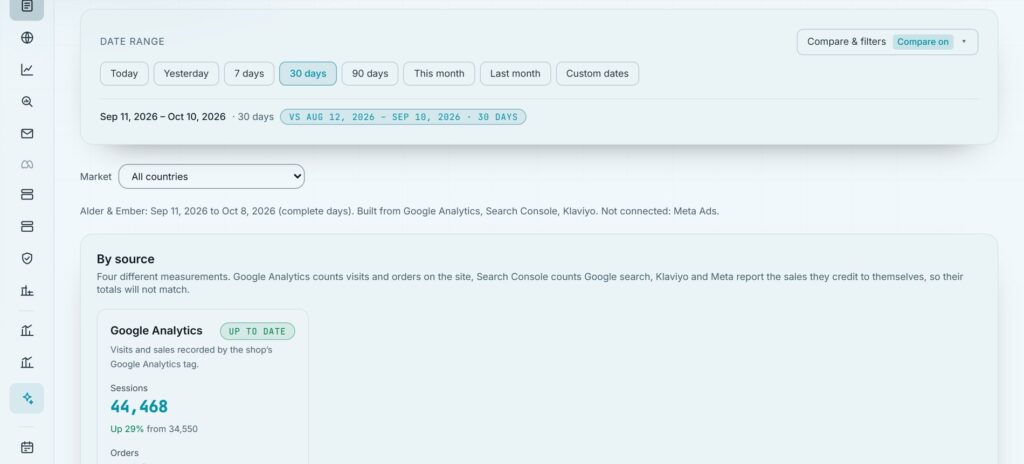Click the 44,468 sessions value

pos(139,406)
